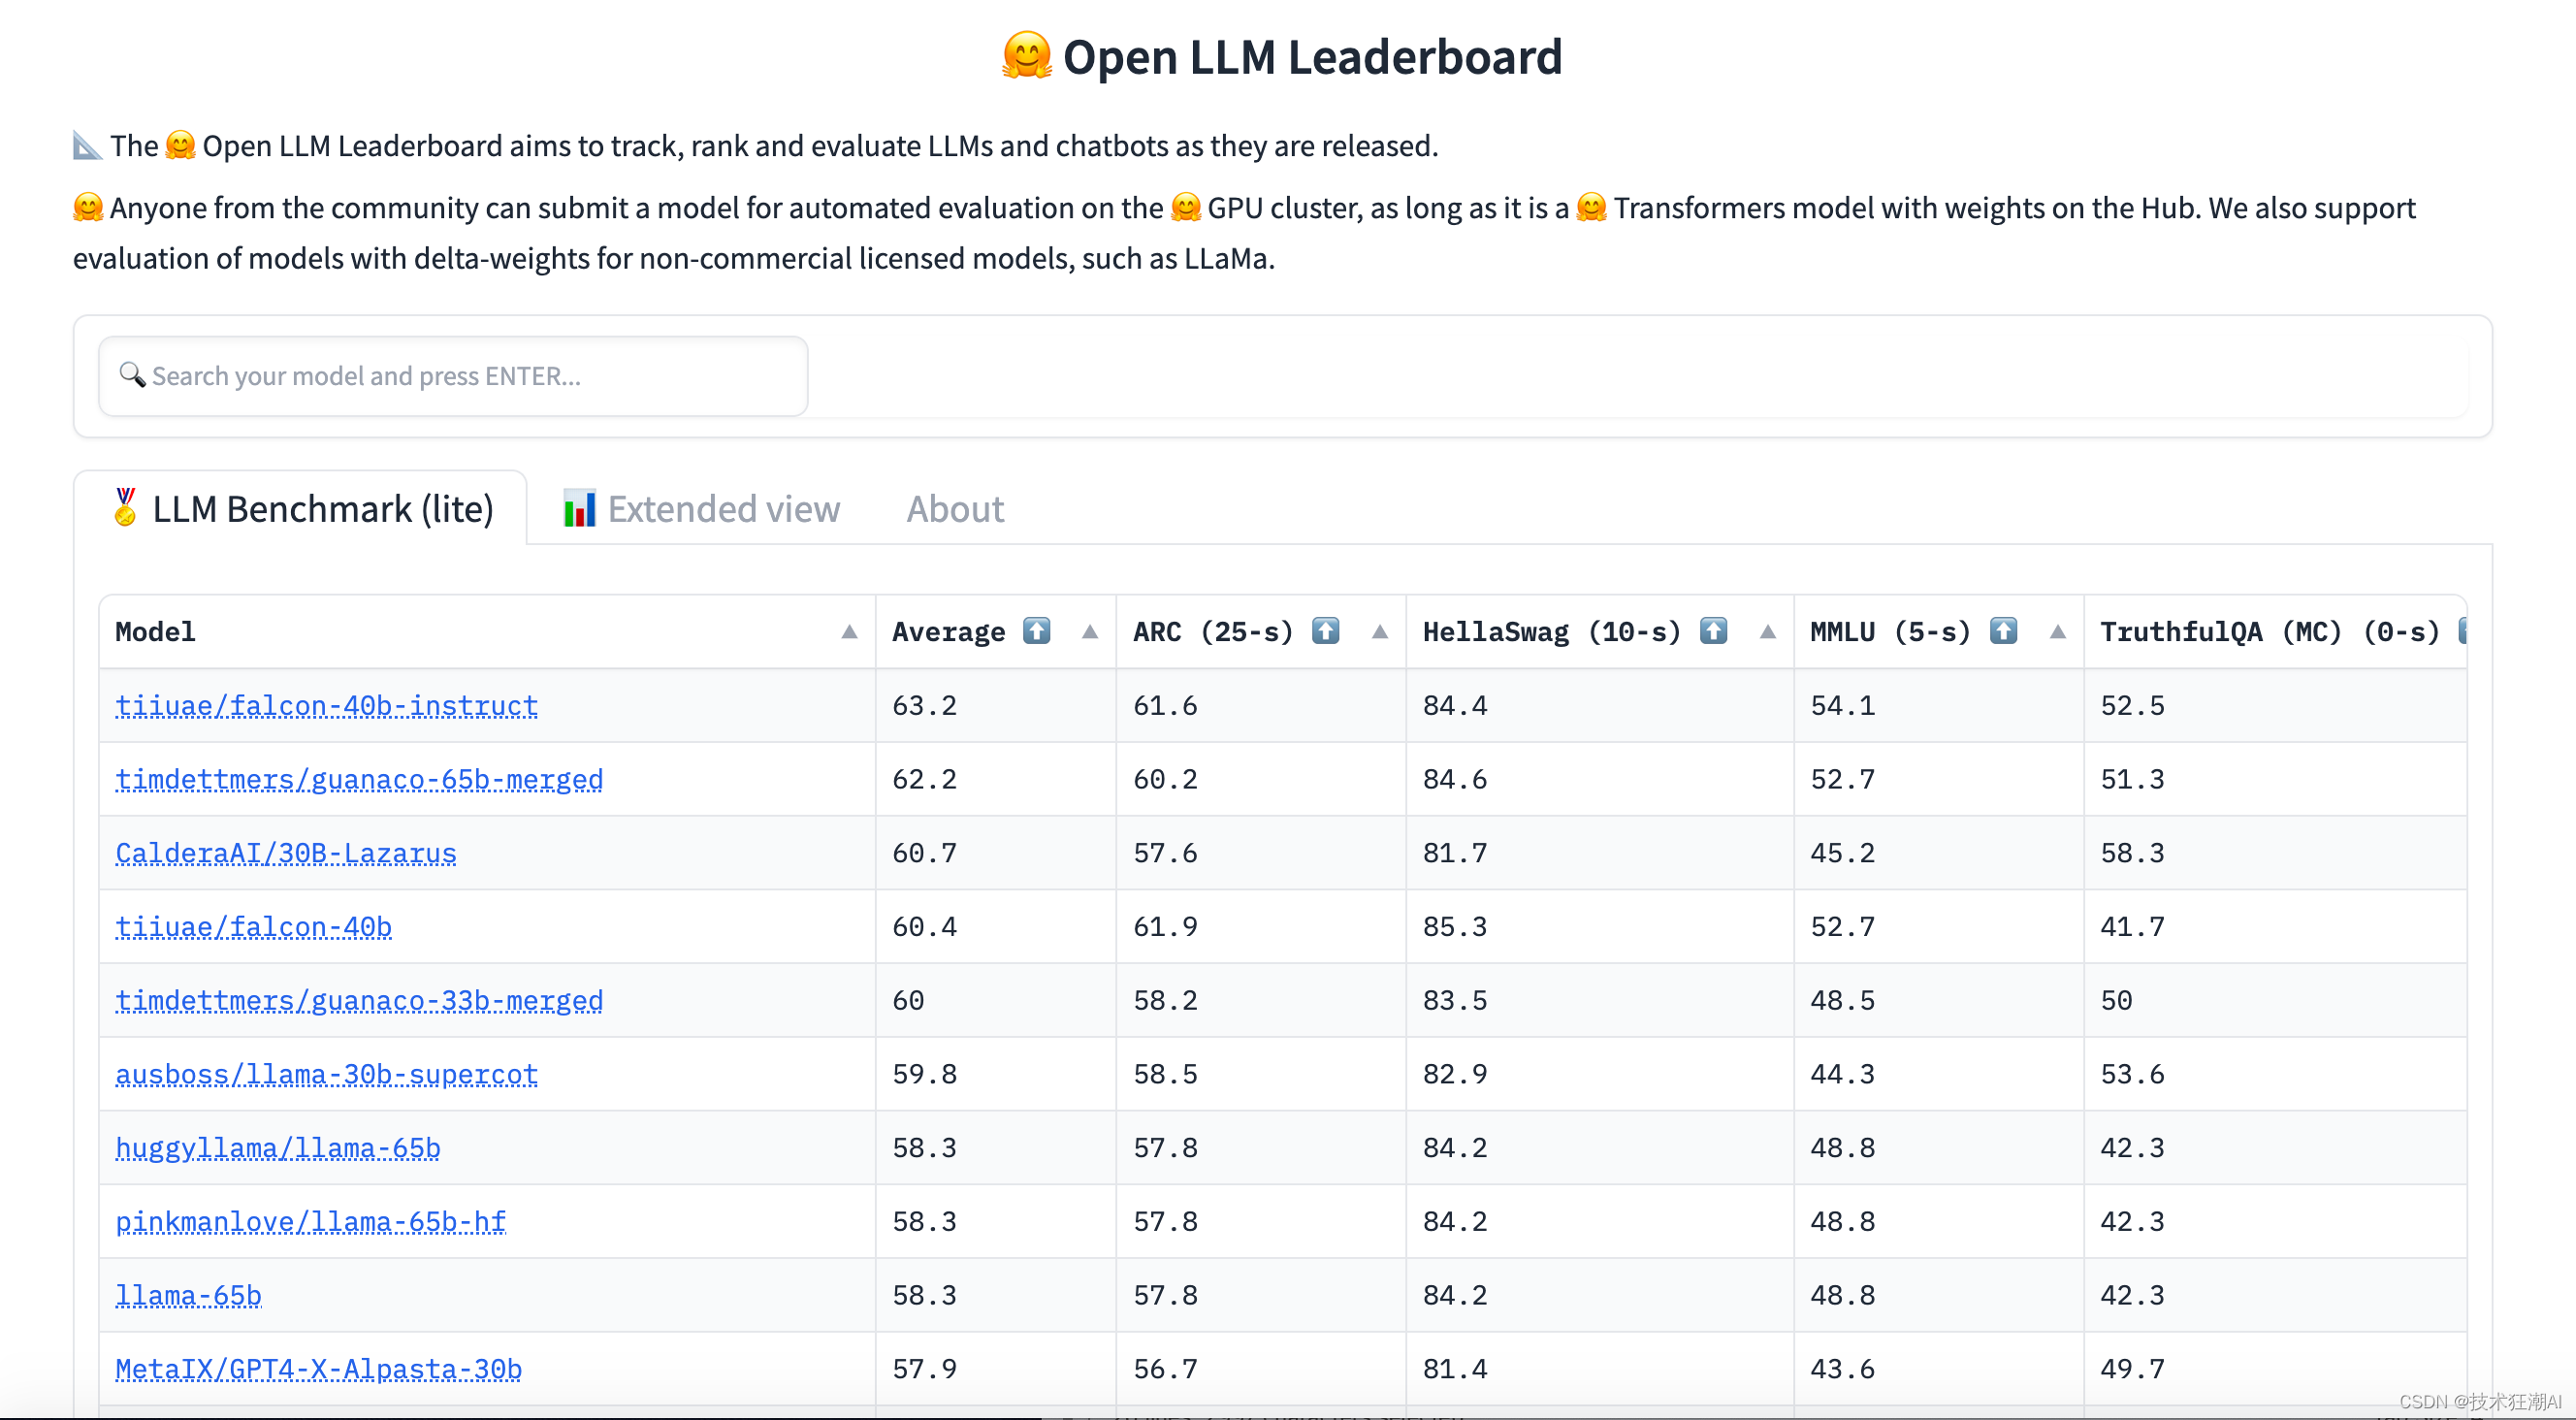Click the TruthfulQA (MC) column header
The width and height of the screenshot is (2576, 1420).
2268,631
